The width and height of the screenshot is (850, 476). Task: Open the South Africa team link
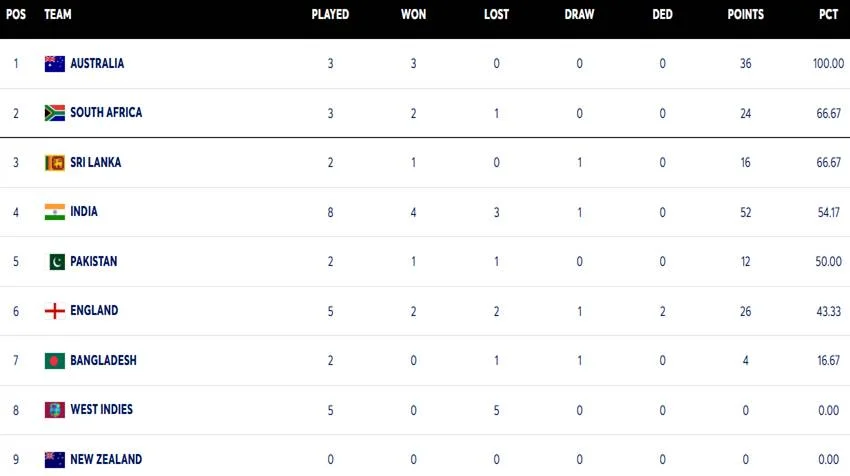pos(106,113)
